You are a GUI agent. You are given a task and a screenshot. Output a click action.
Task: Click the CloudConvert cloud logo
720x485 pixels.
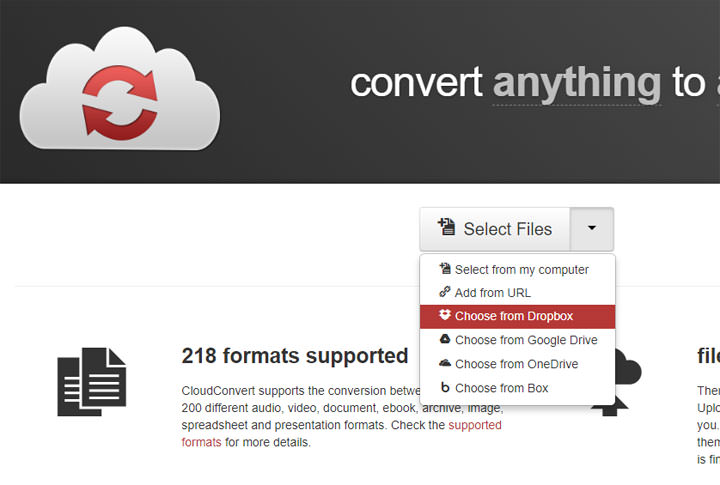(119, 88)
